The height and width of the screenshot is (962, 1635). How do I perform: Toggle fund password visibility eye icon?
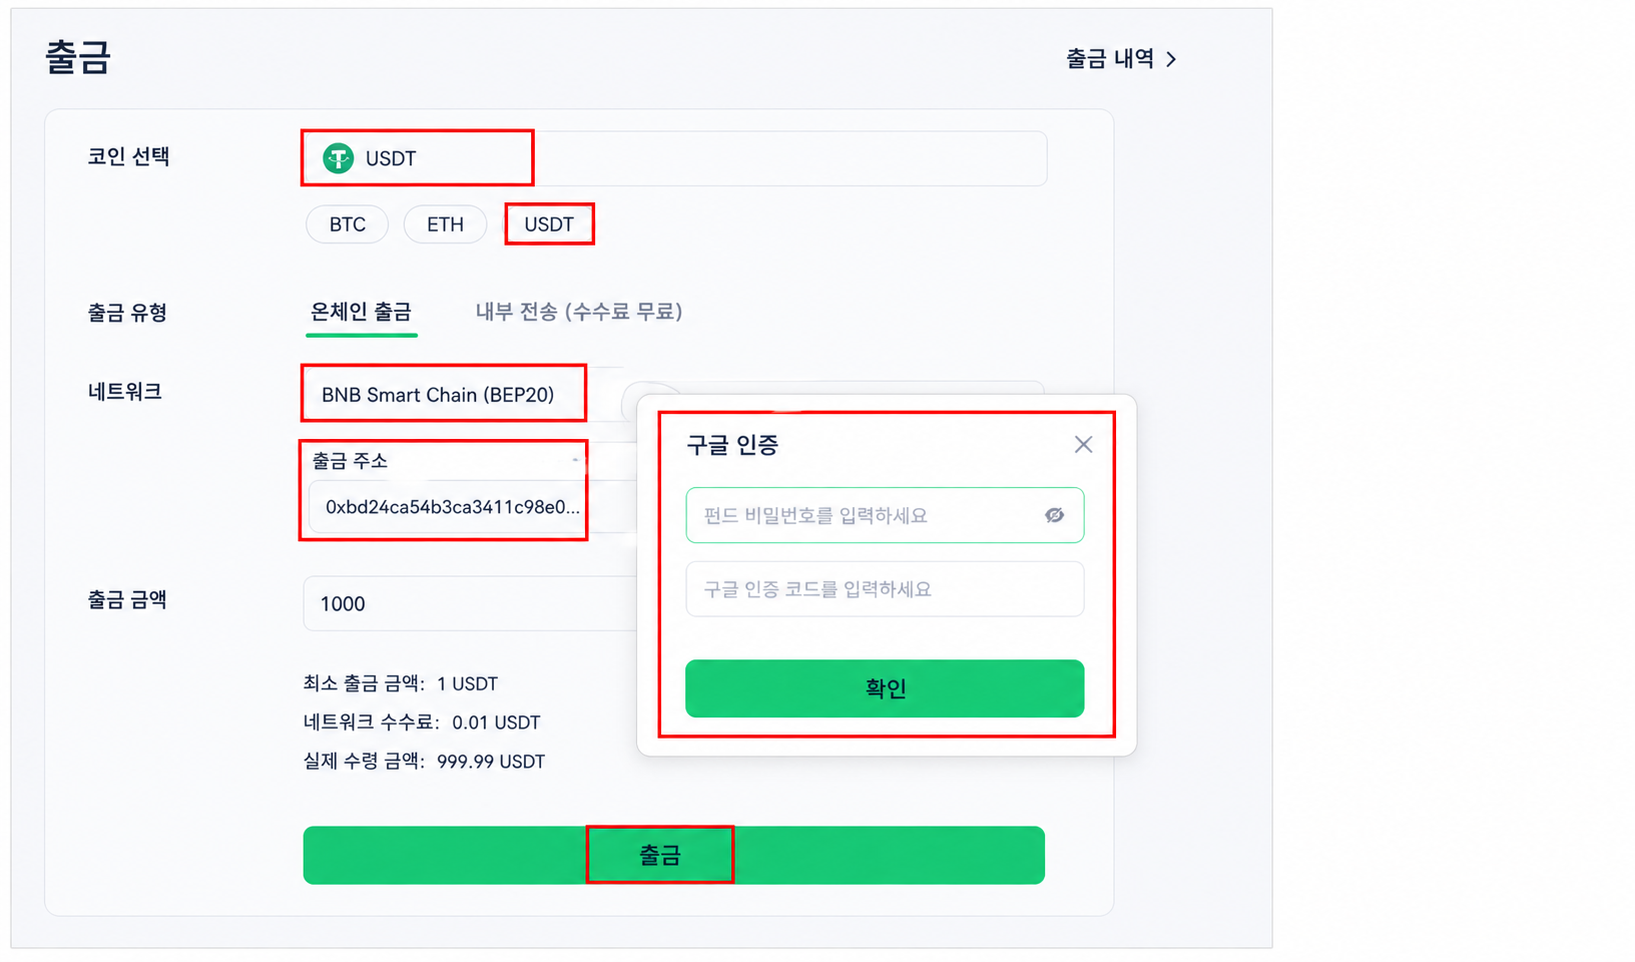(1054, 515)
